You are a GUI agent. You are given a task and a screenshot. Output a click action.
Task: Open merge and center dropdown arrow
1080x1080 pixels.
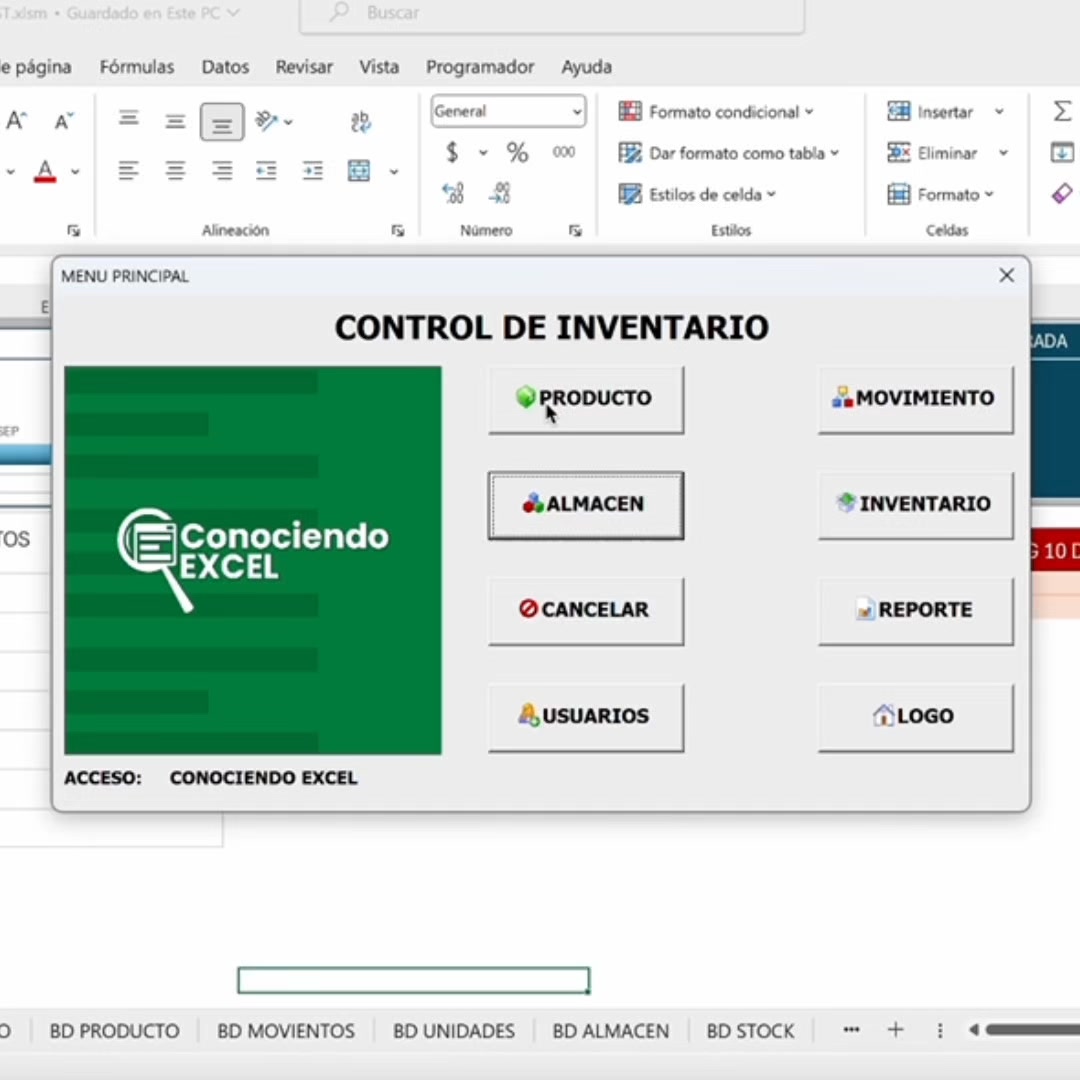(394, 172)
